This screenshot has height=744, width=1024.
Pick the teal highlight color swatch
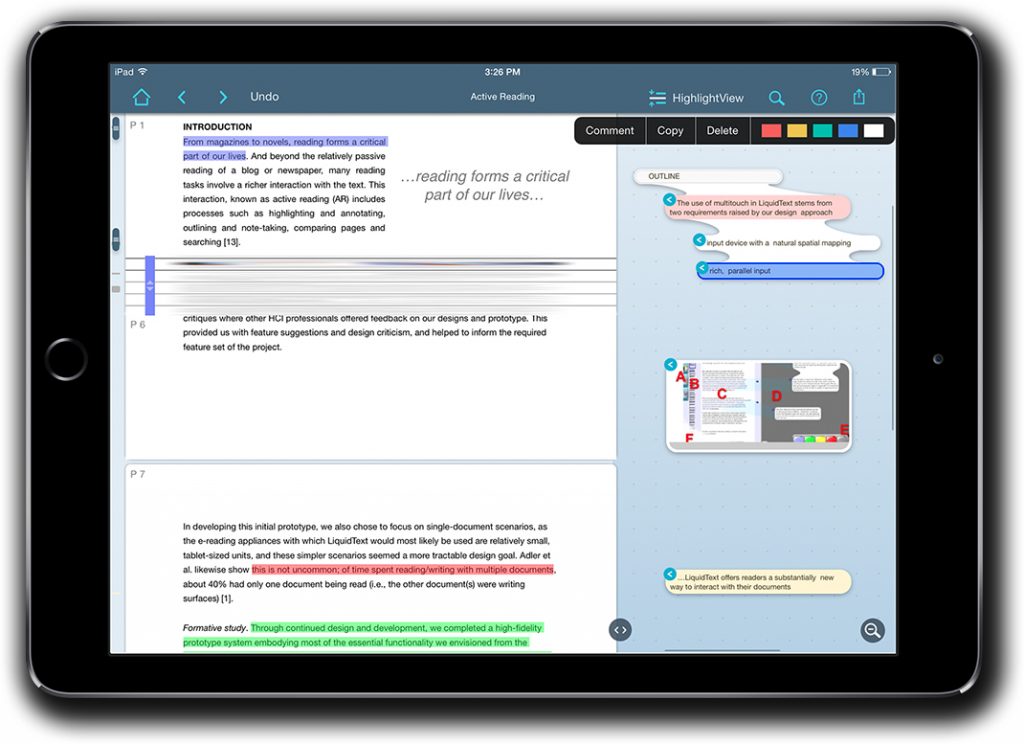(x=822, y=131)
